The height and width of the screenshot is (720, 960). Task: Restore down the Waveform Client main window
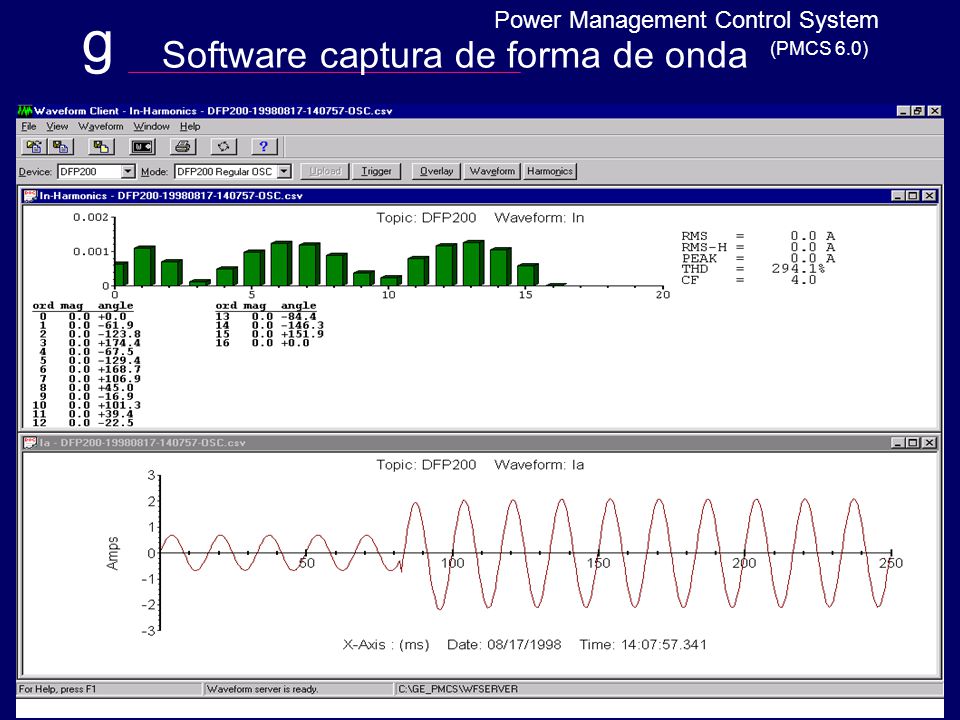(x=917, y=111)
